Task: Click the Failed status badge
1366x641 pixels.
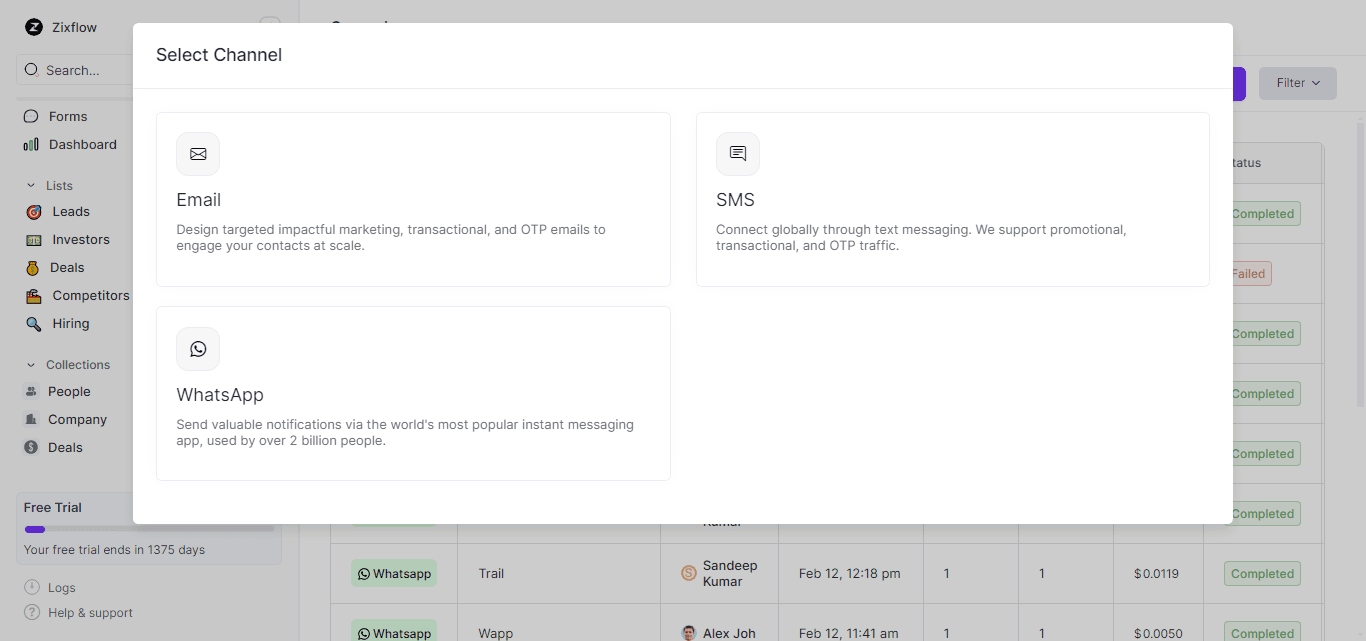Action: tap(1249, 273)
